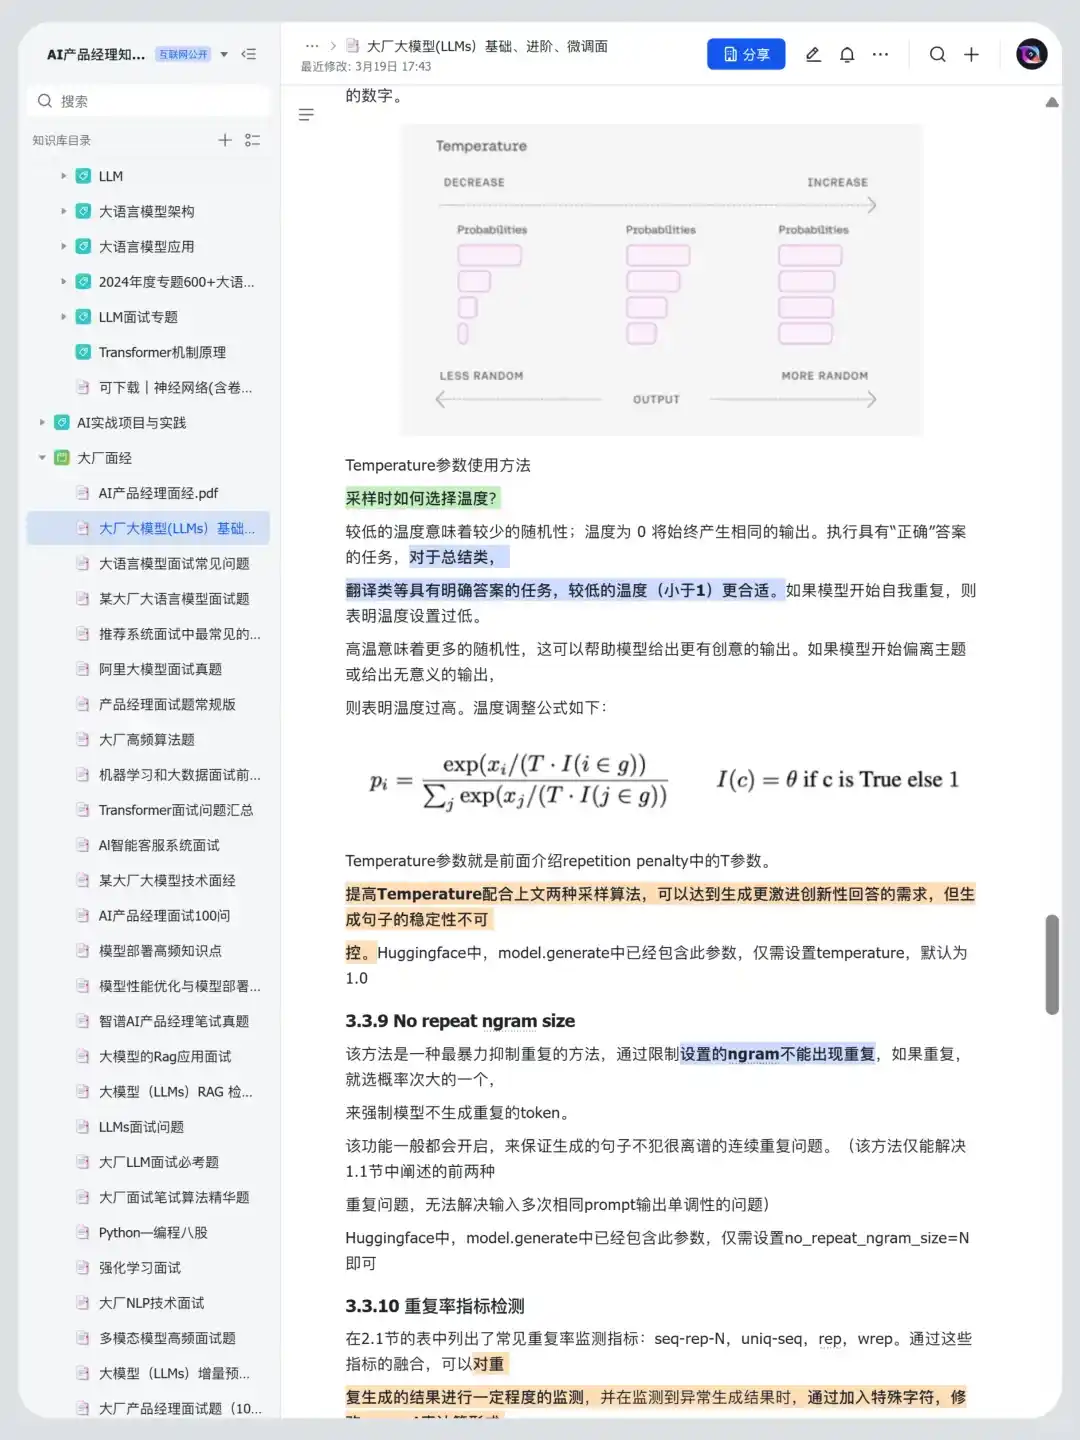Screen dimensions: 1080x1440
Task: Open the more options ellipsis menu top right
Action: pyautogui.click(x=880, y=55)
